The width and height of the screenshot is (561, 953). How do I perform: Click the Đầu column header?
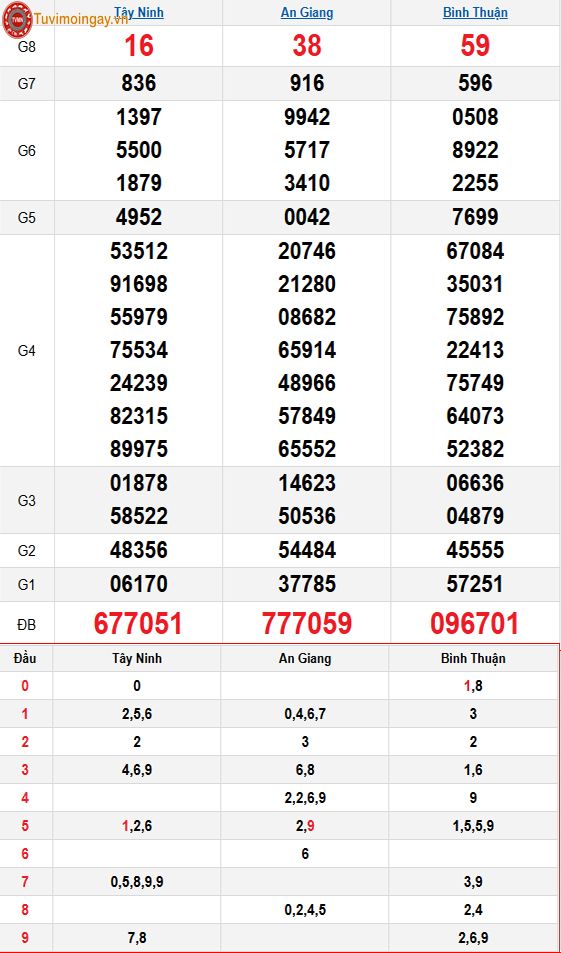coord(25,658)
